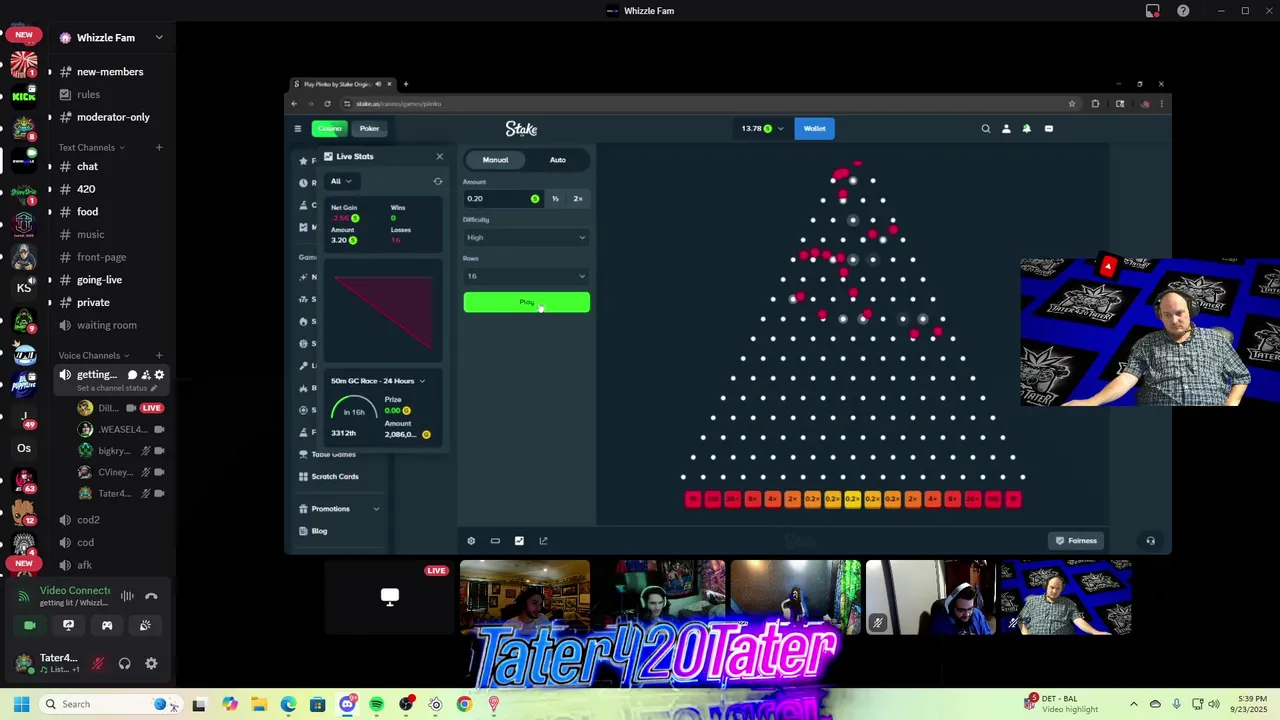Open the All filter dropdown in Live Stats

(x=341, y=181)
